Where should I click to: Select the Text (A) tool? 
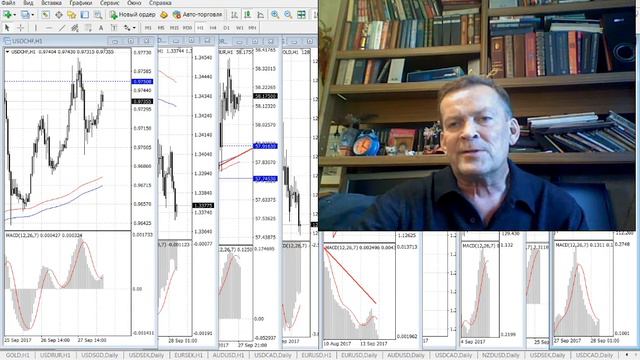[x=101, y=28]
